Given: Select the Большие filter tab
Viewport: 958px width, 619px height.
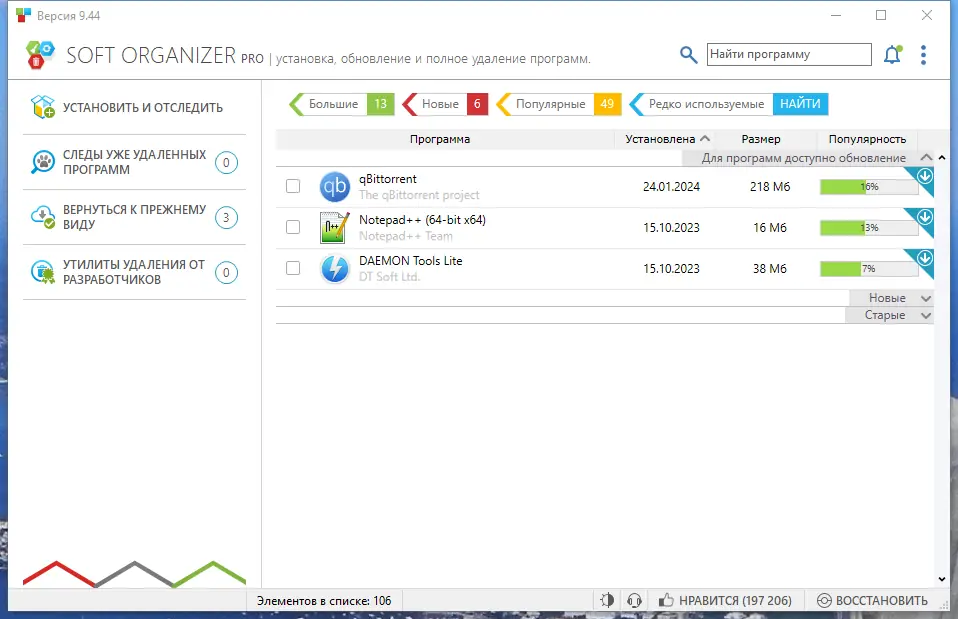Looking at the screenshot, I should tap(342, 104).
